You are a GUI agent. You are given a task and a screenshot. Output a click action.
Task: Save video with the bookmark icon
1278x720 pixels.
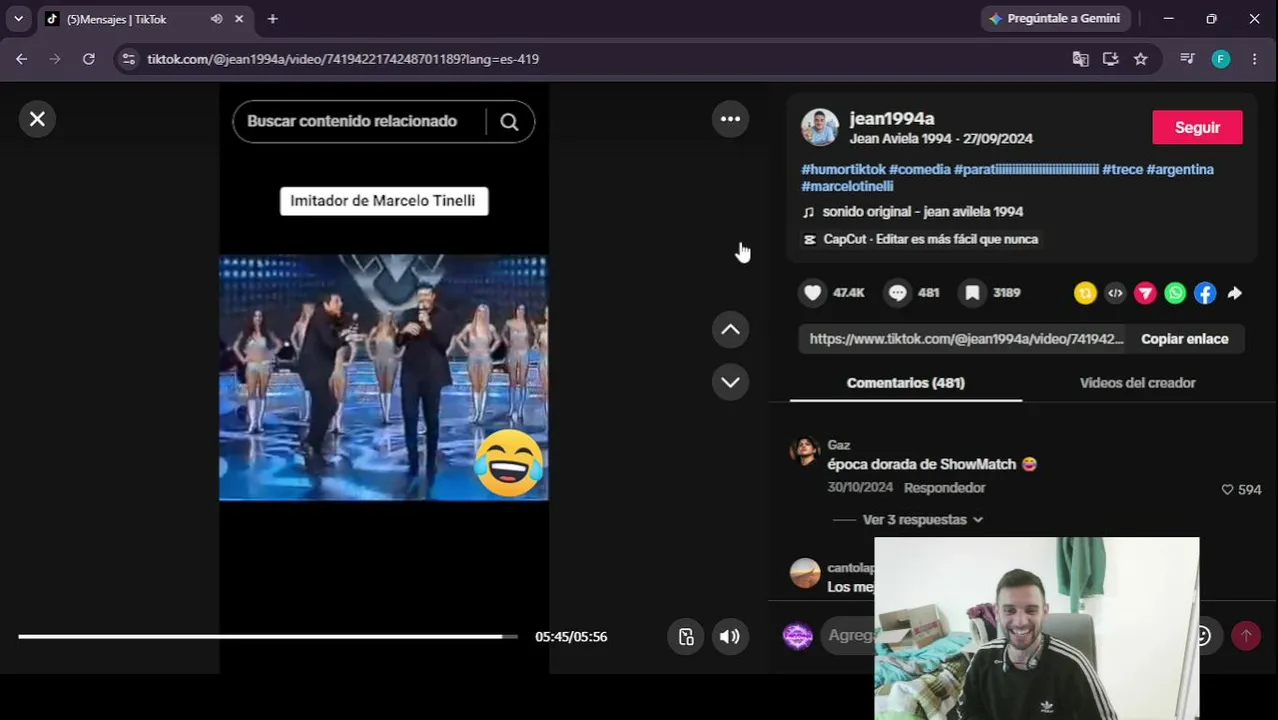972,292
